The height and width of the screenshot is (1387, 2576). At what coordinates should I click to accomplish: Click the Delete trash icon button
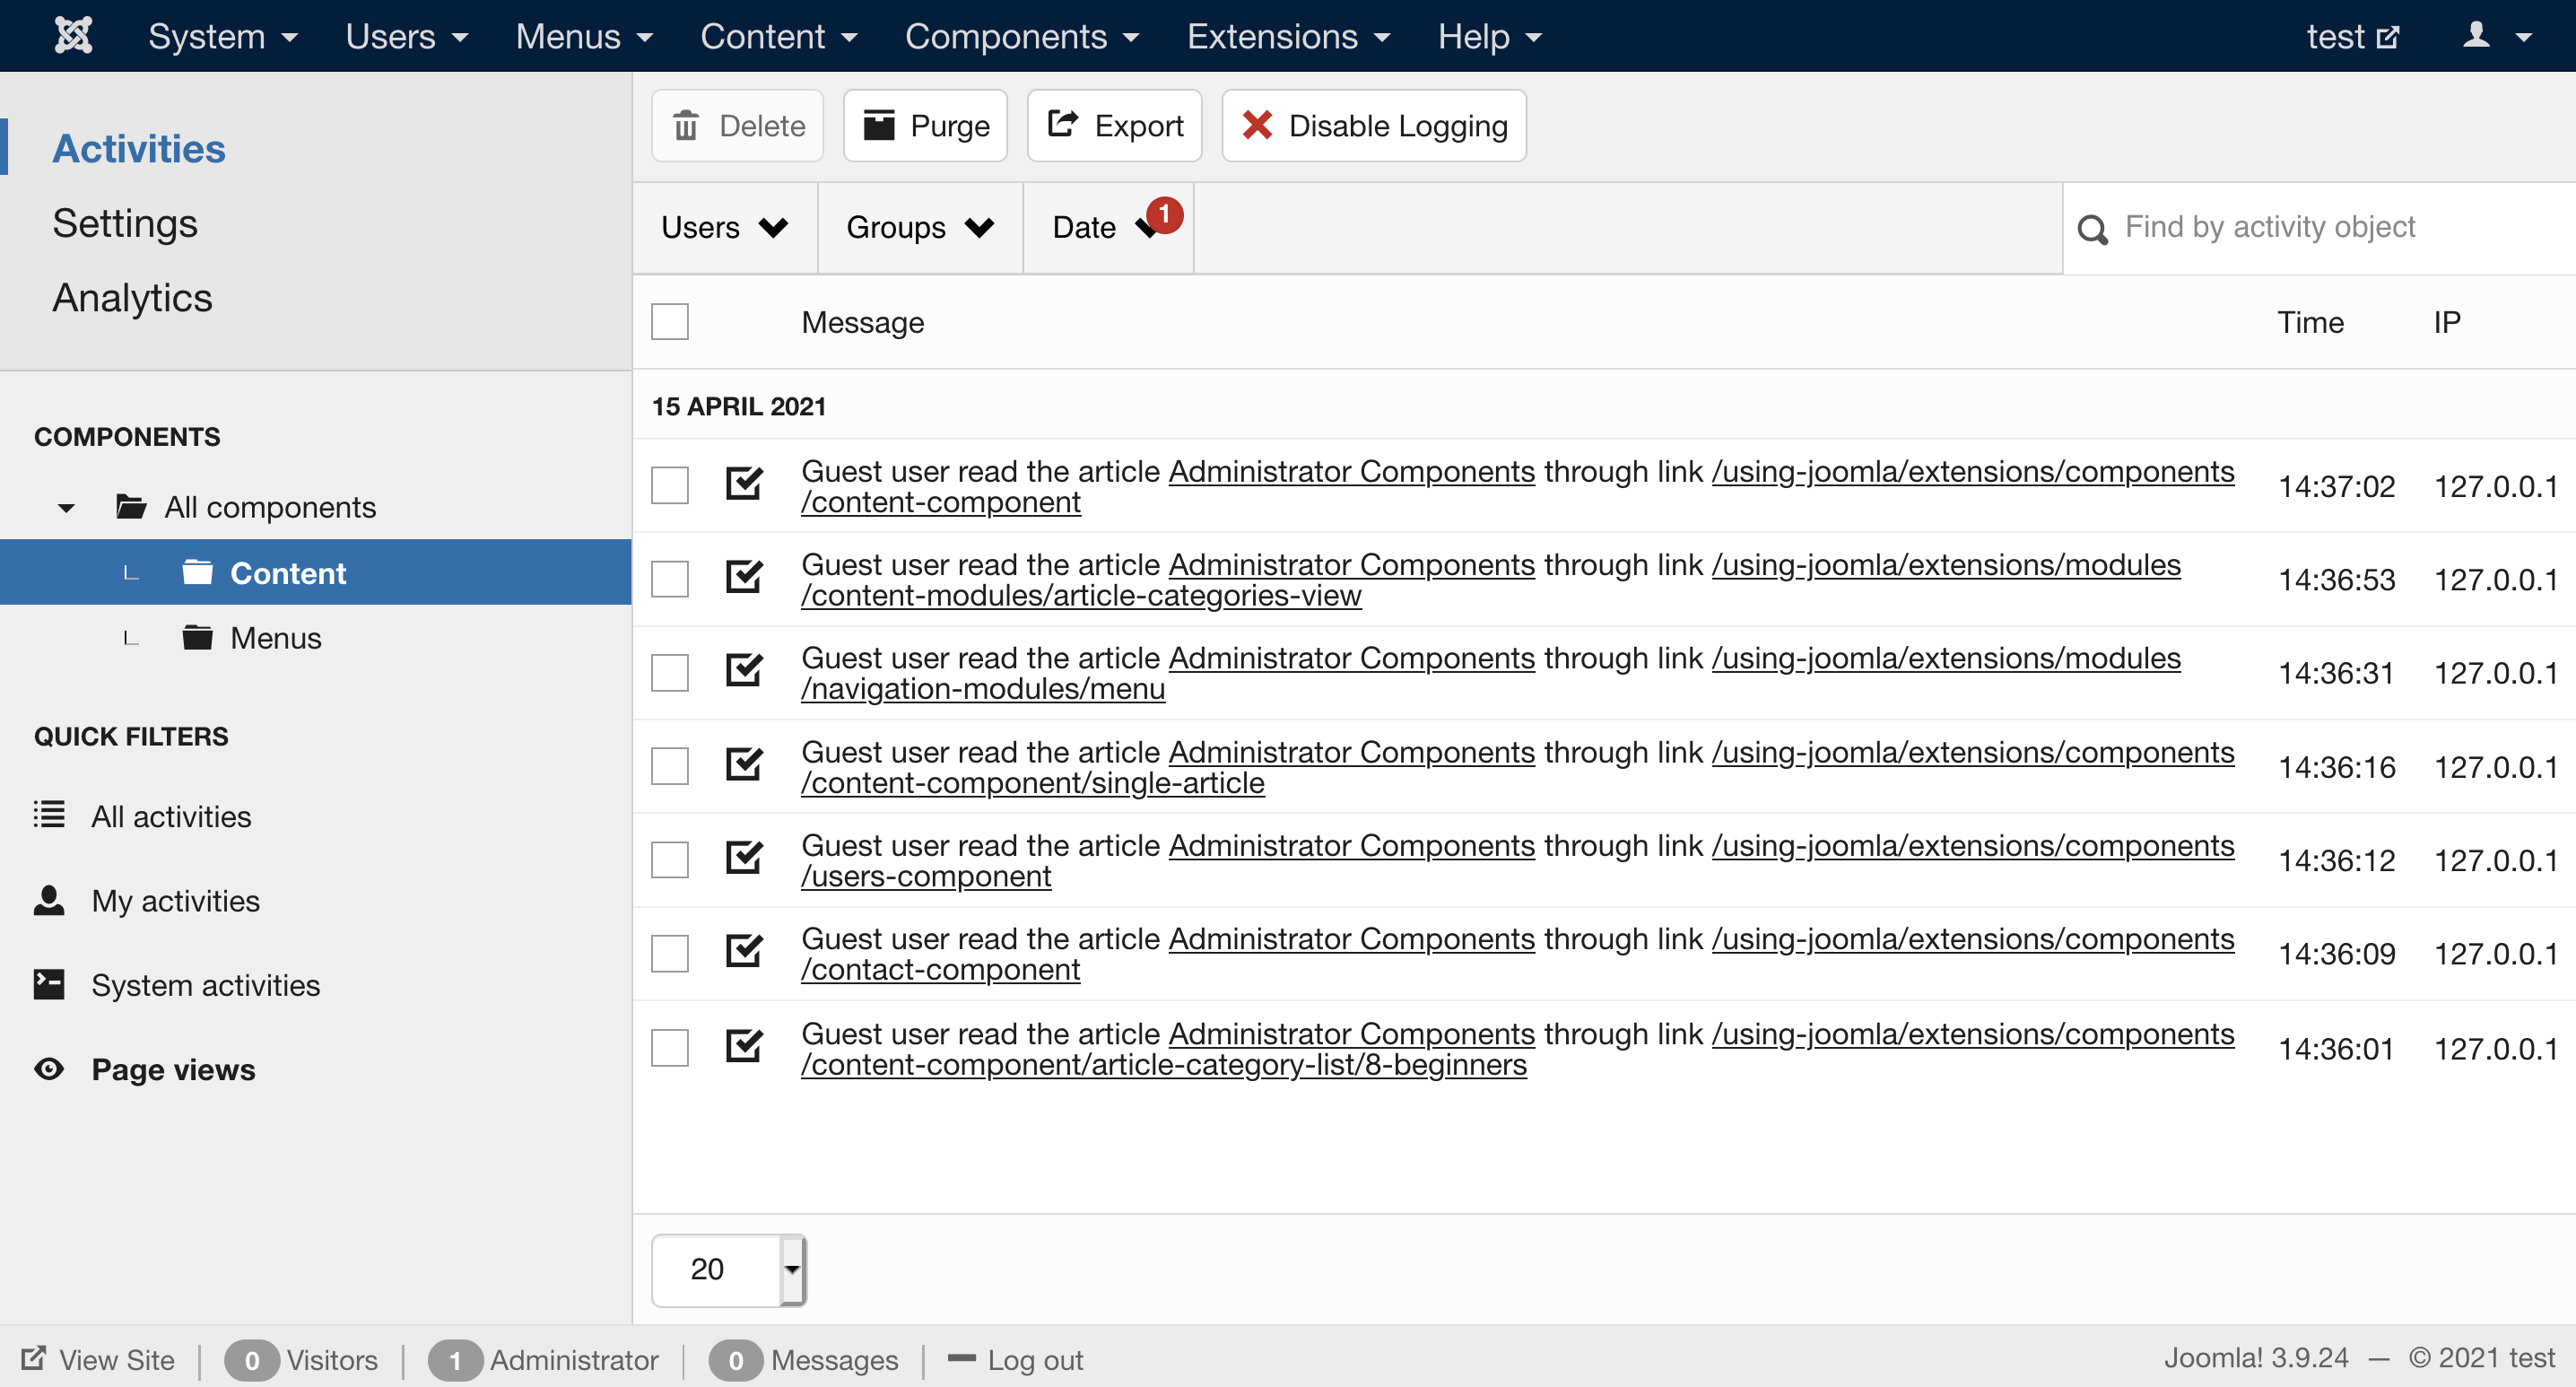point(737,126)
